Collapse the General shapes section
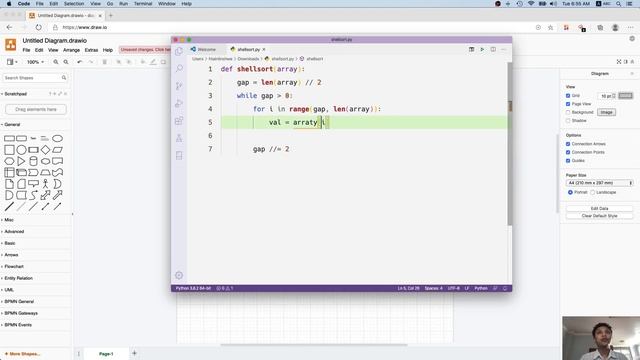This screenshot has width=640, height=360. [x=12, y=124]
